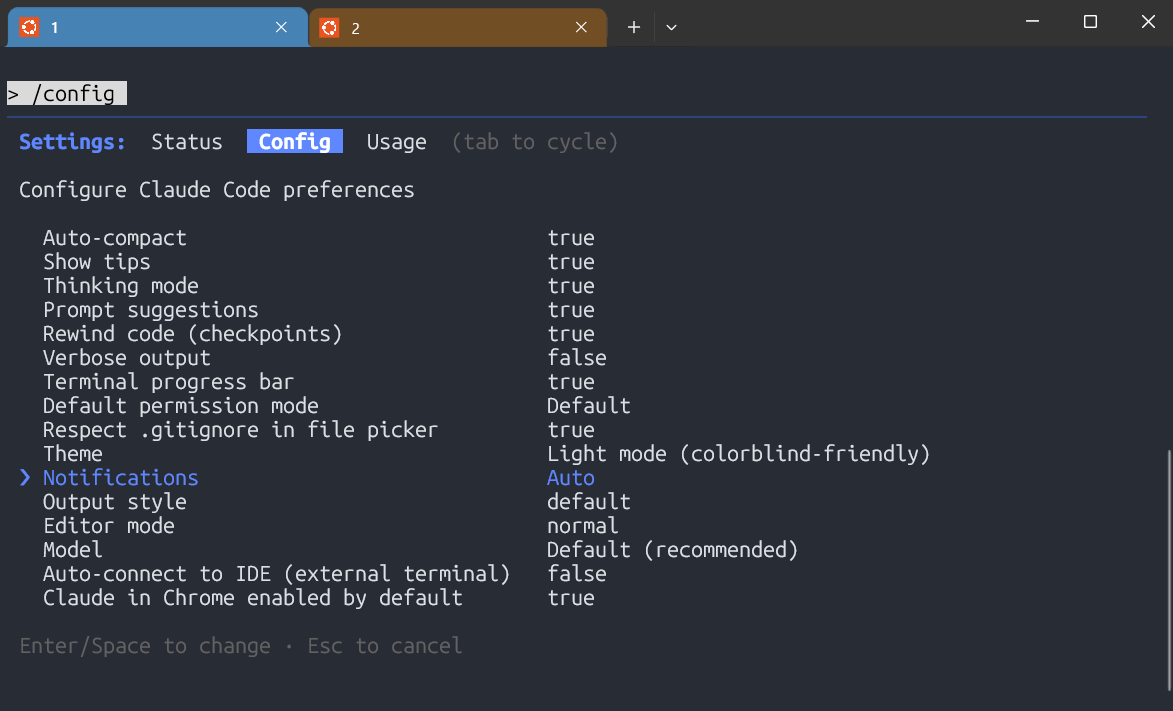Image resolution: width=1173 pixels, height=711 pixels.
Task: Select the Notifications setting row
Action: click(x=120, y=478)
